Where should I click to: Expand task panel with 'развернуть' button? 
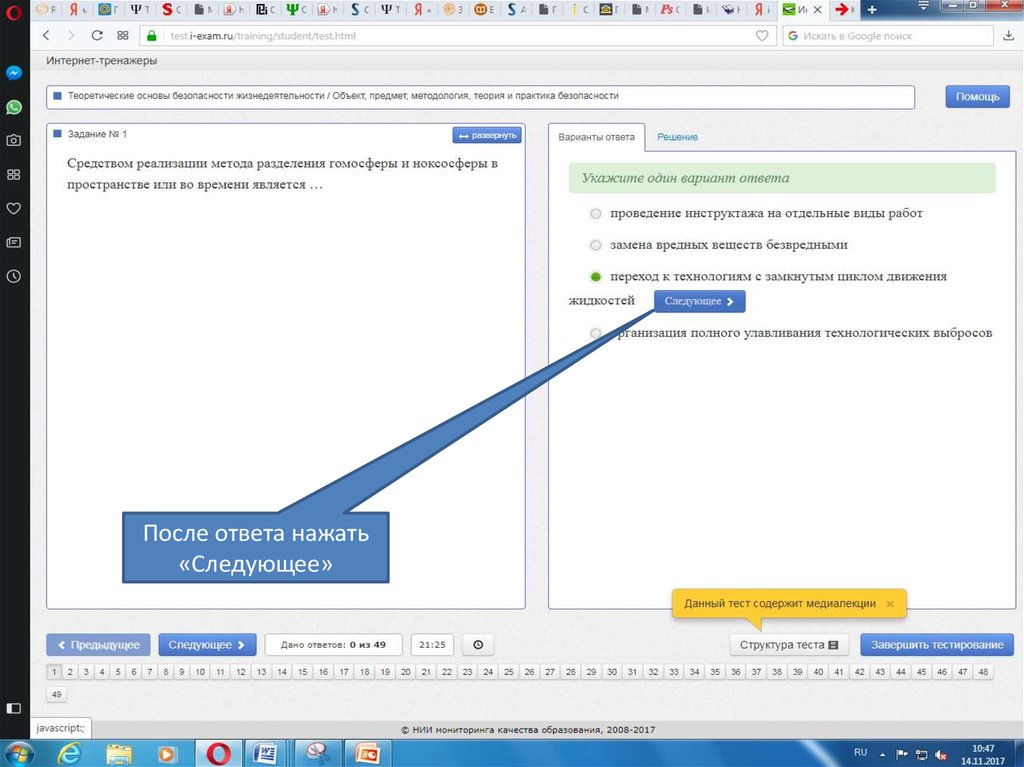pyautogui.click(x=487, y=135)
